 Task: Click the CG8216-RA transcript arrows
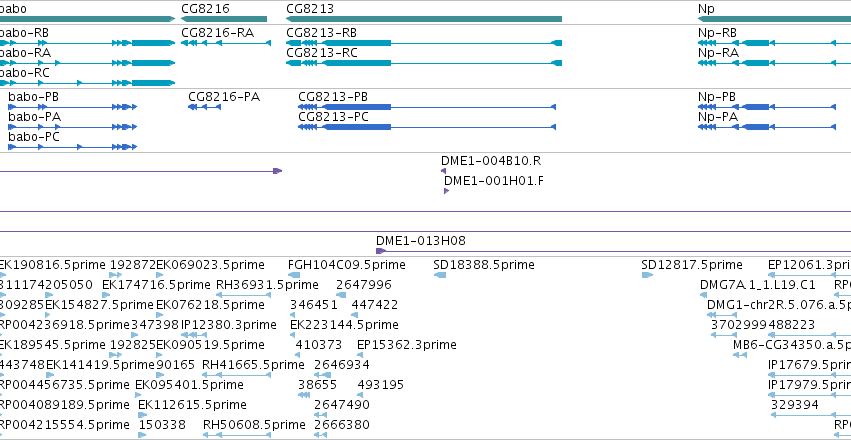[x=226, y=43]
